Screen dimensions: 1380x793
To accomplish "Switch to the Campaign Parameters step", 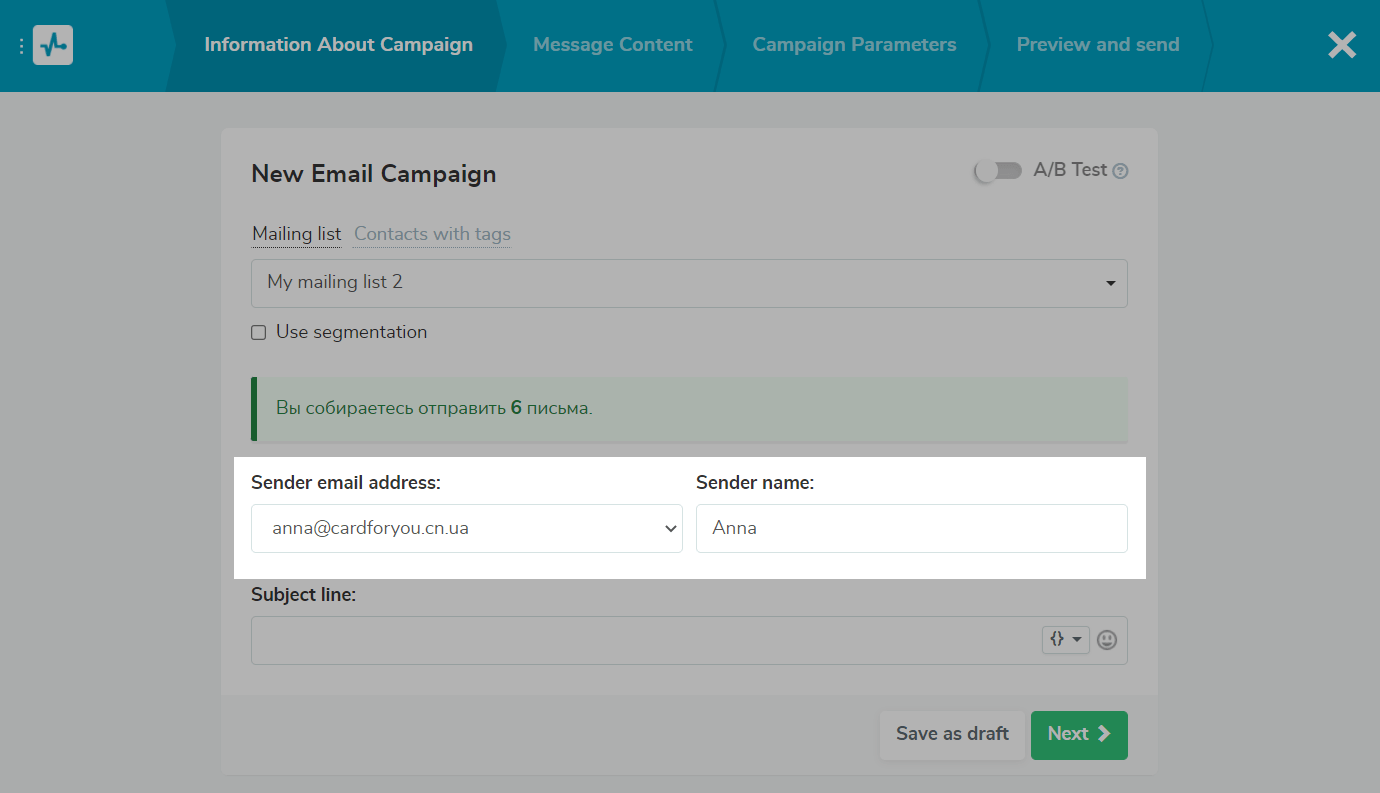I will [854, 45].
